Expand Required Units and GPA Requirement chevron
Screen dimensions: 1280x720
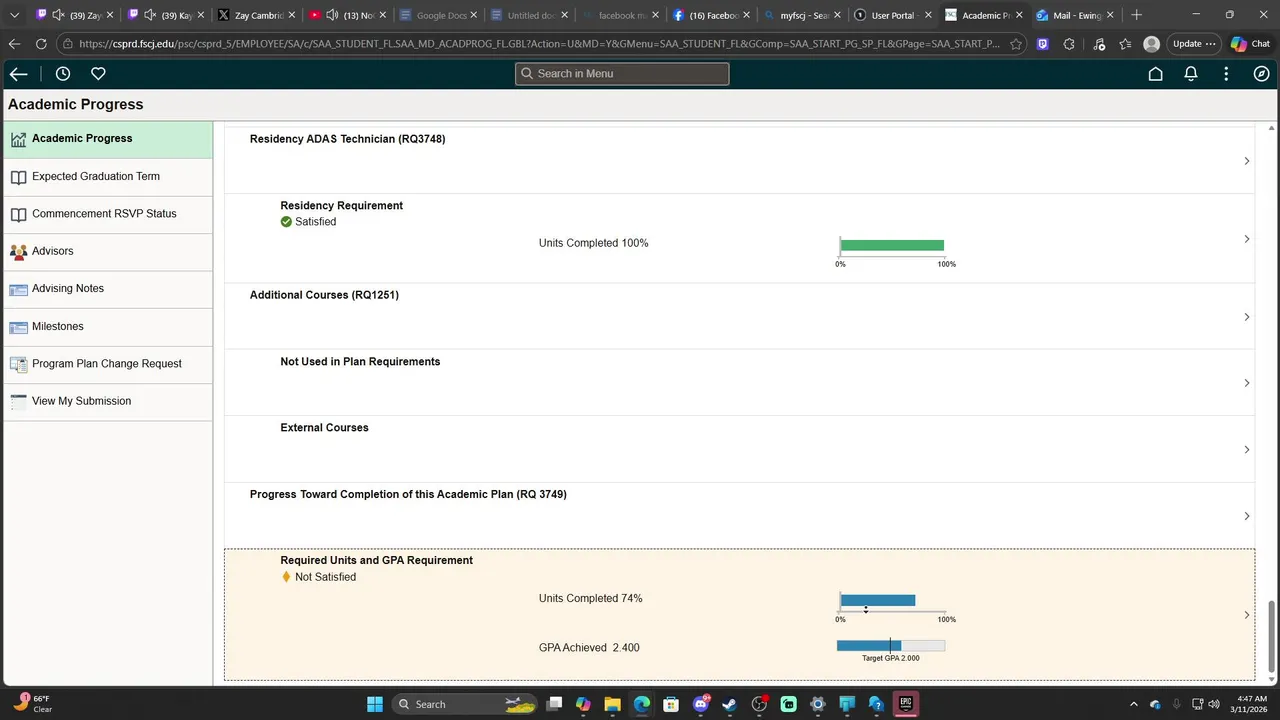click(1246, 615)
